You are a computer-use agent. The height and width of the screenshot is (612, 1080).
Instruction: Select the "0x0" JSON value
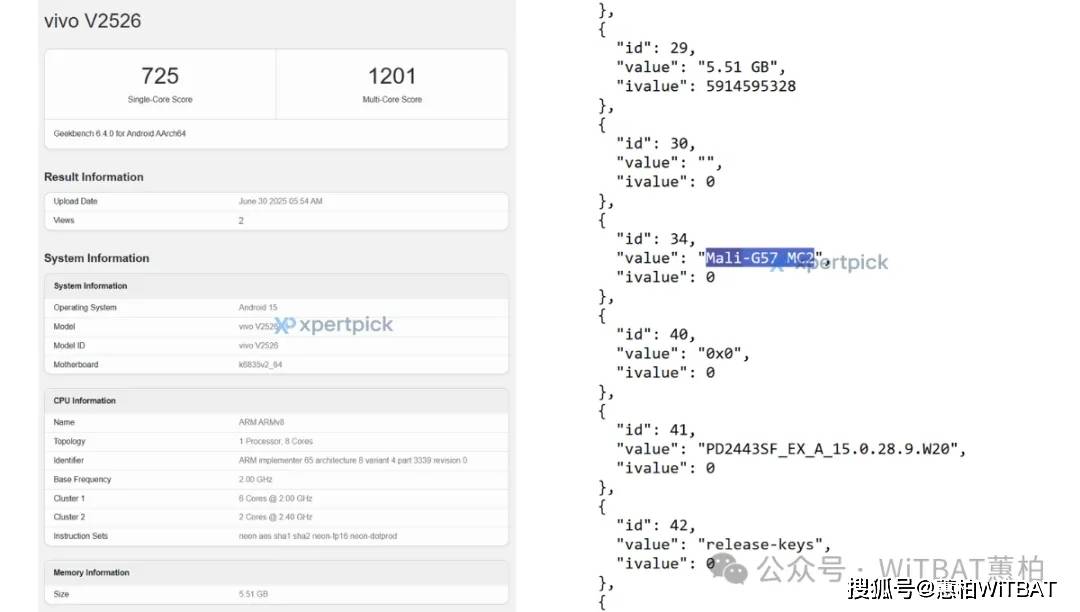click(720, 354)
